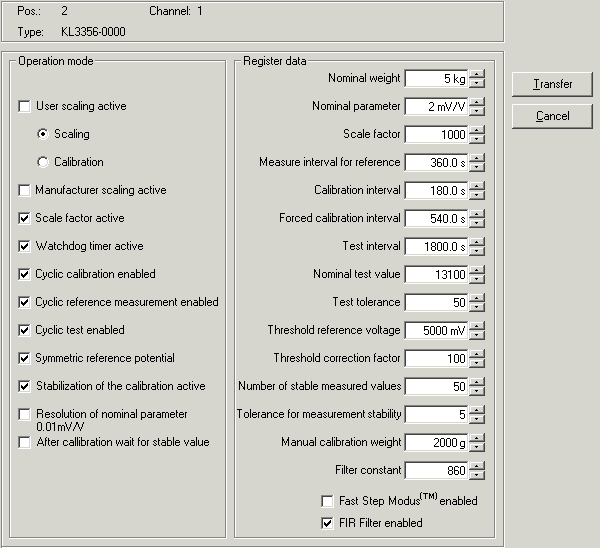The image size is (600, 548).
Task: Decrease Threshold reference voltage value
Action: tap(477, 334)
